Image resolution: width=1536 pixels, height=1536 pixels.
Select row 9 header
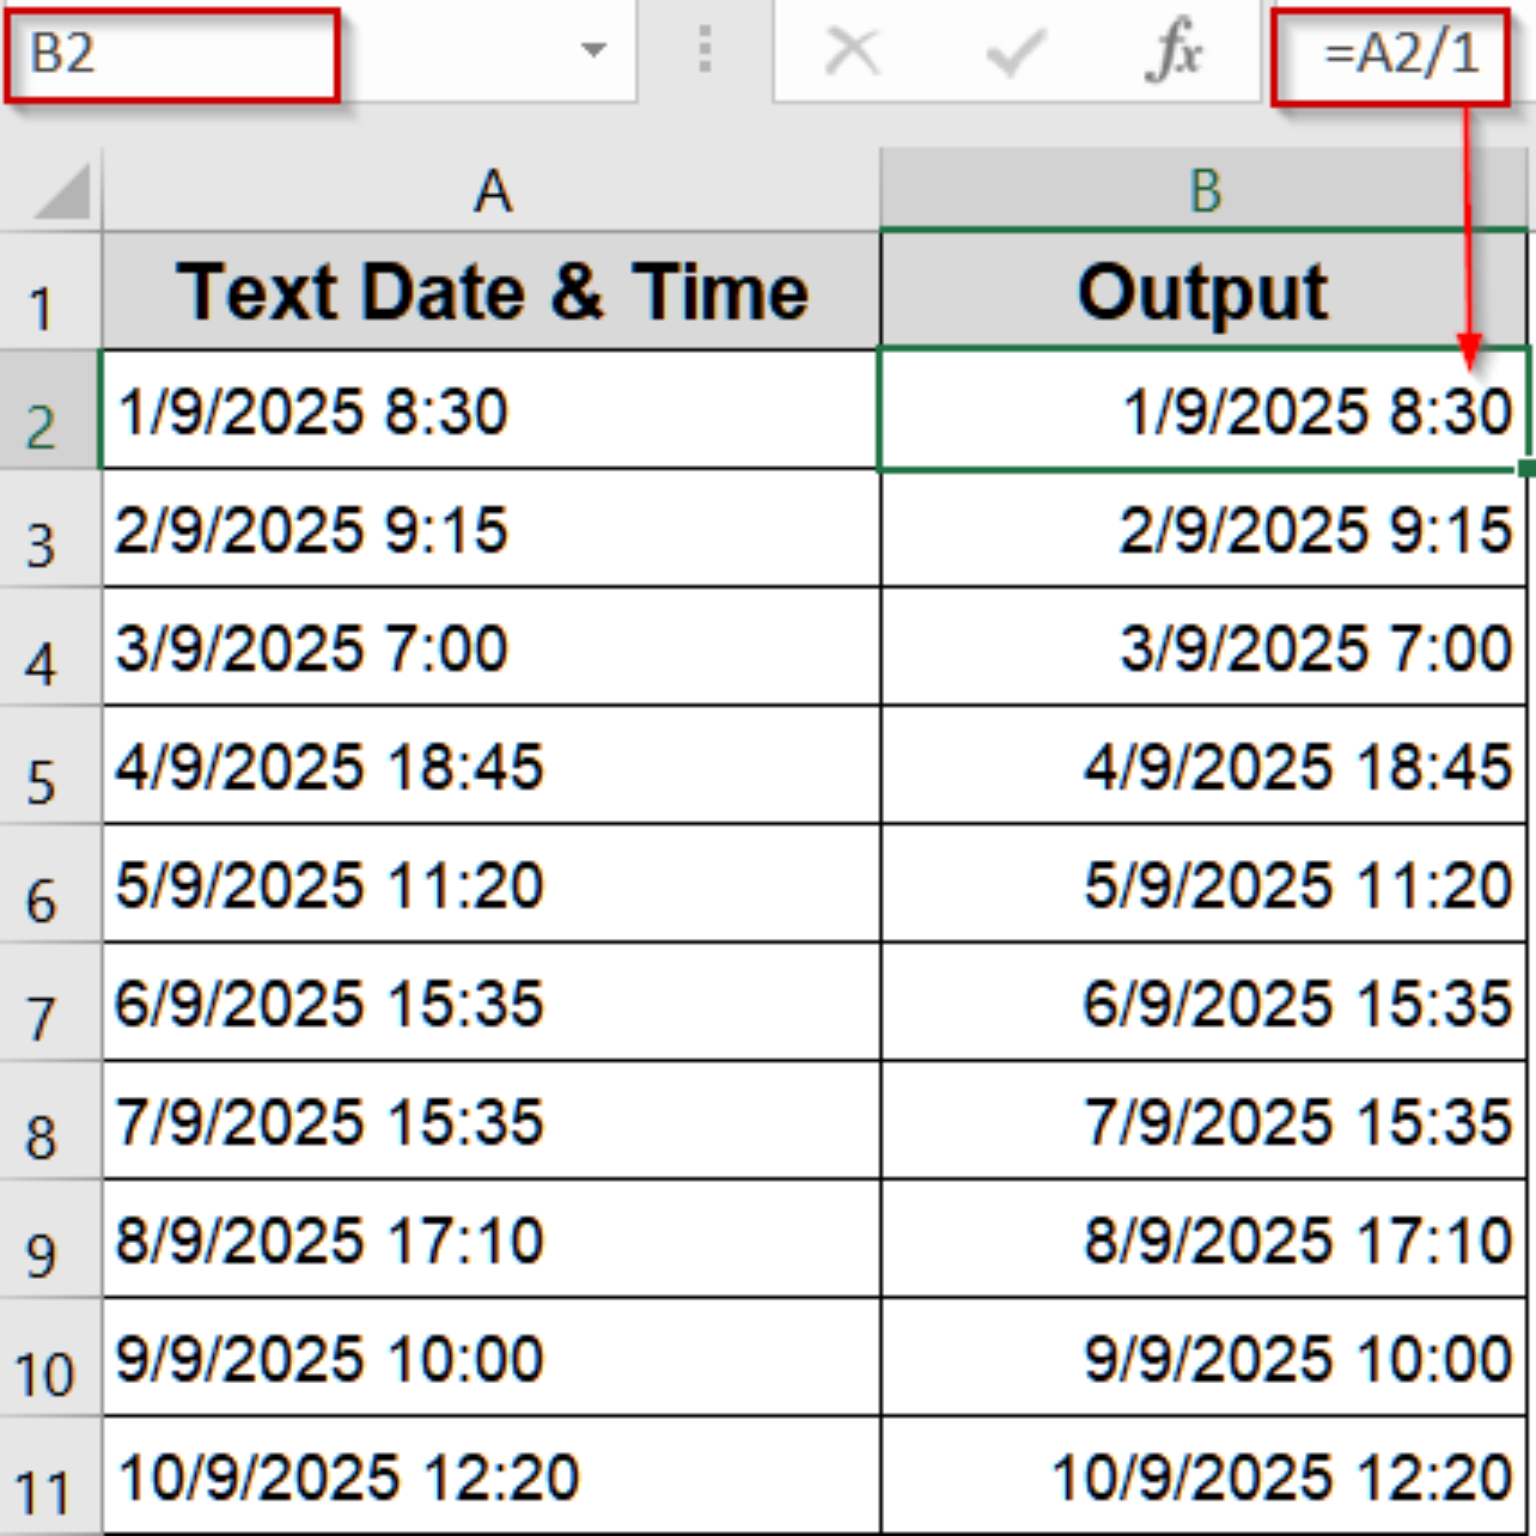point(50,1239)
